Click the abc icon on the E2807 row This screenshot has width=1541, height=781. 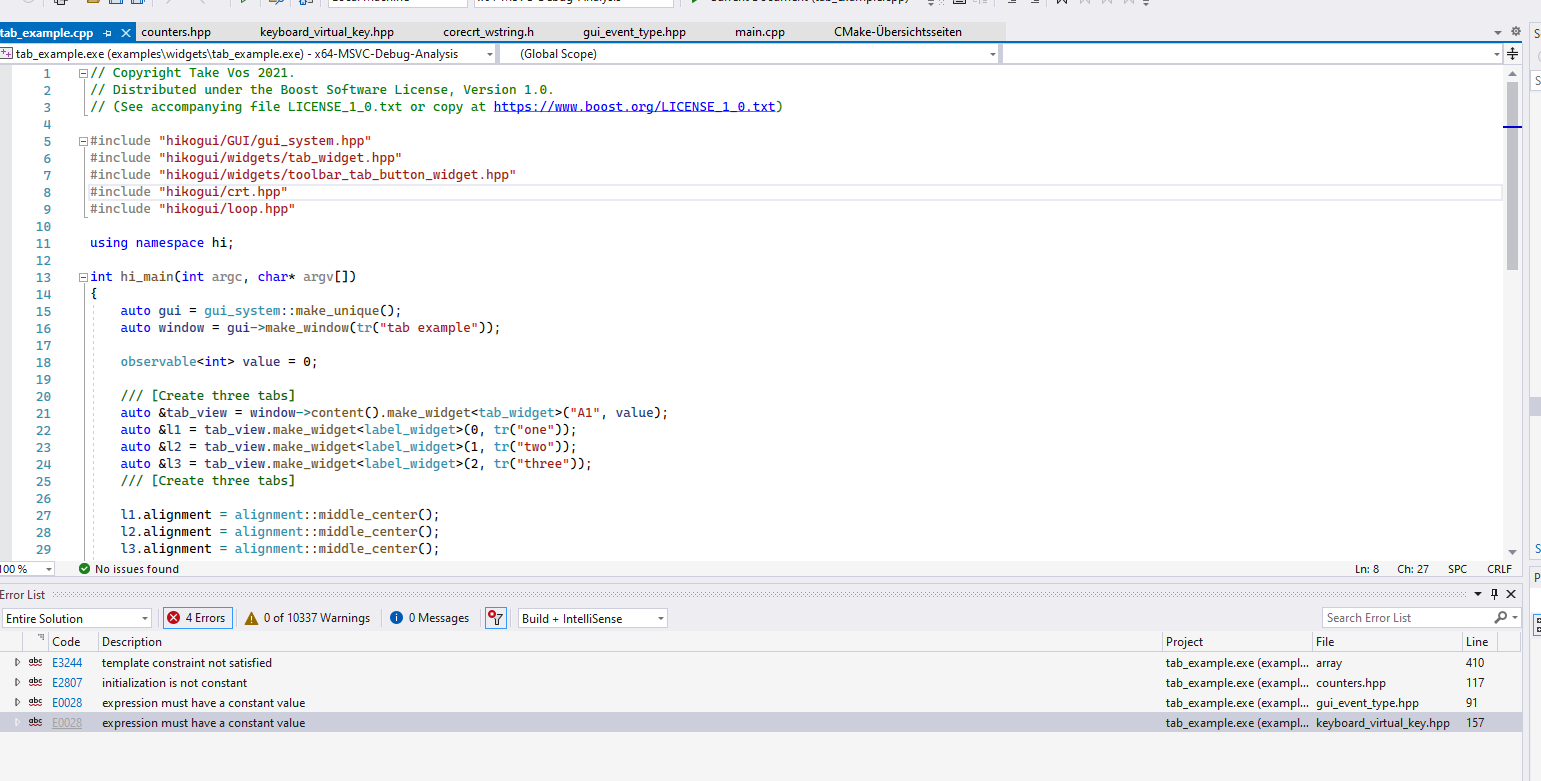pos(36,682)
